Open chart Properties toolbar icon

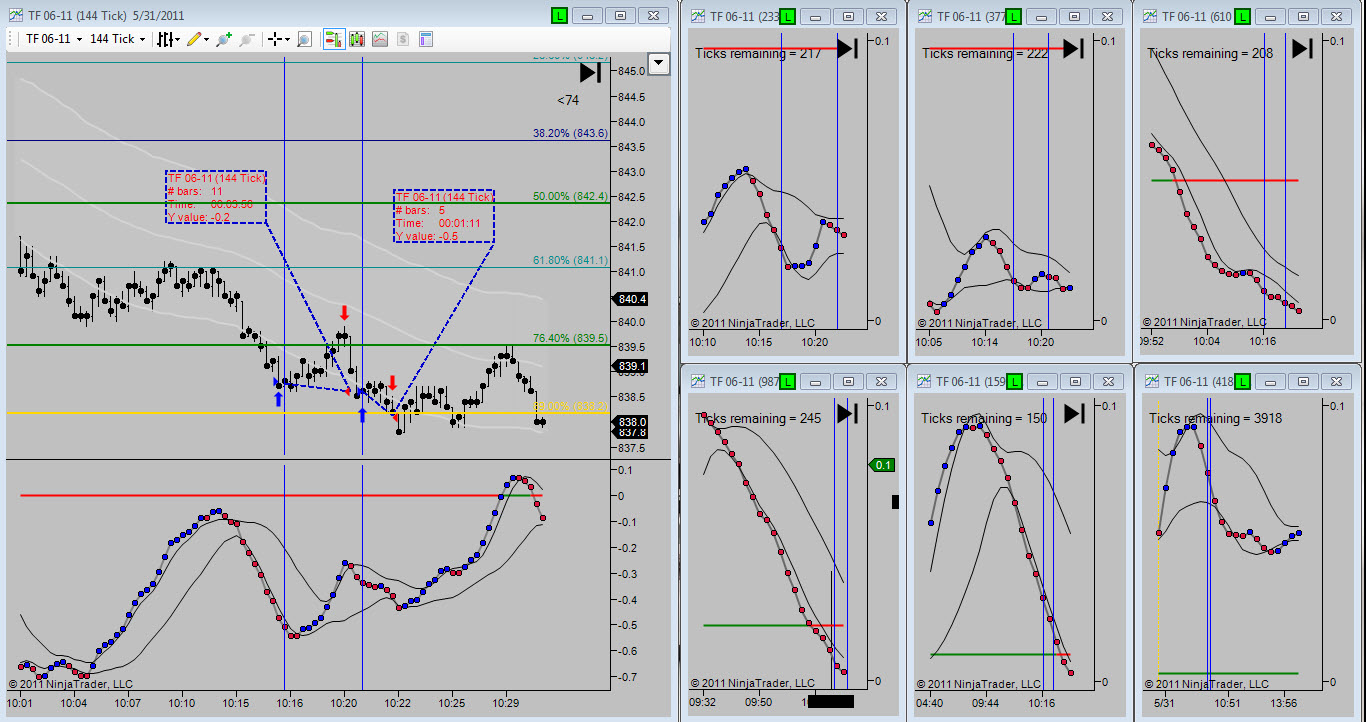426,39
